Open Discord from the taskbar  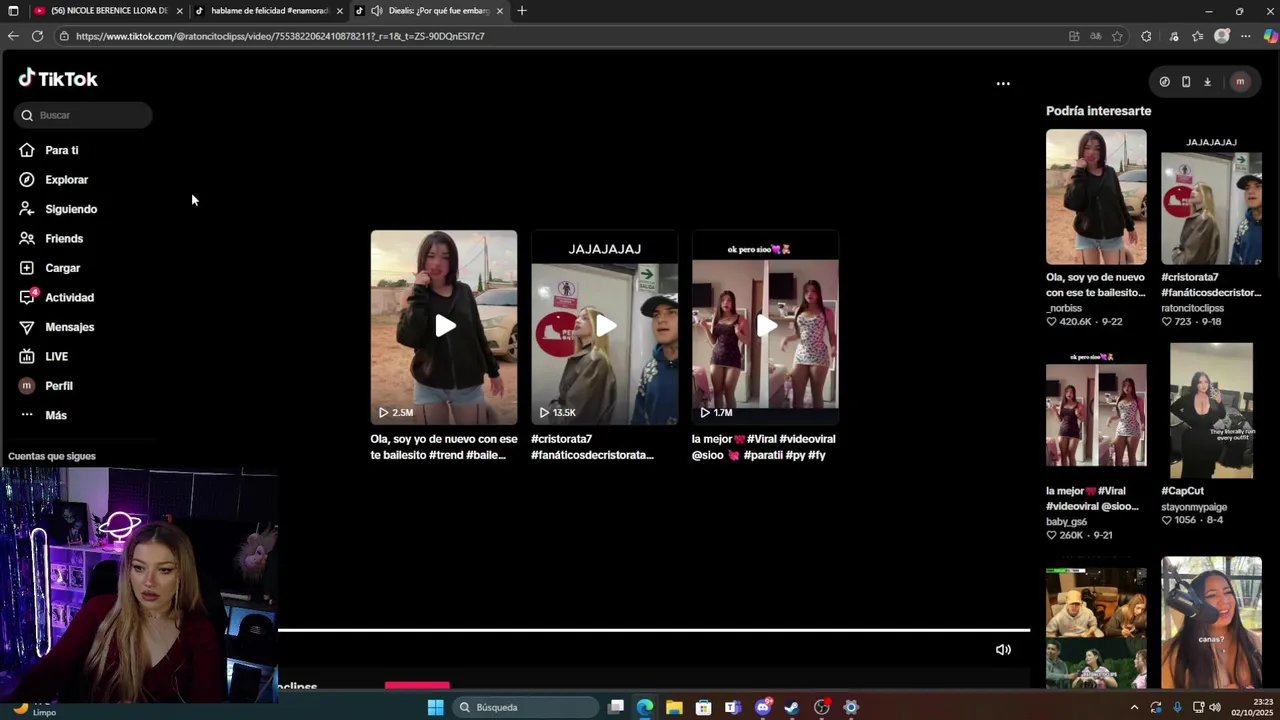763,707
